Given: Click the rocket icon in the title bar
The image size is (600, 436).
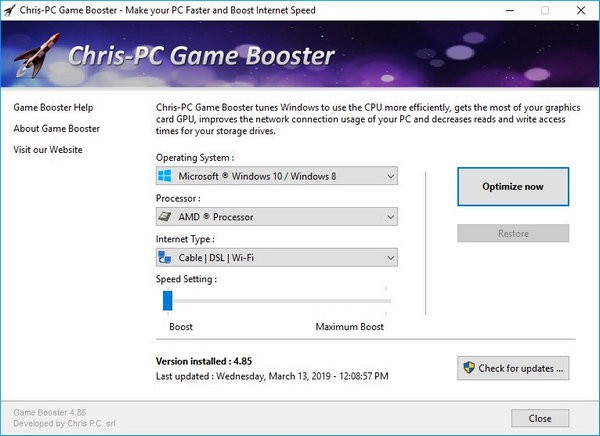Looking at the screenshot, I should 9,10.
